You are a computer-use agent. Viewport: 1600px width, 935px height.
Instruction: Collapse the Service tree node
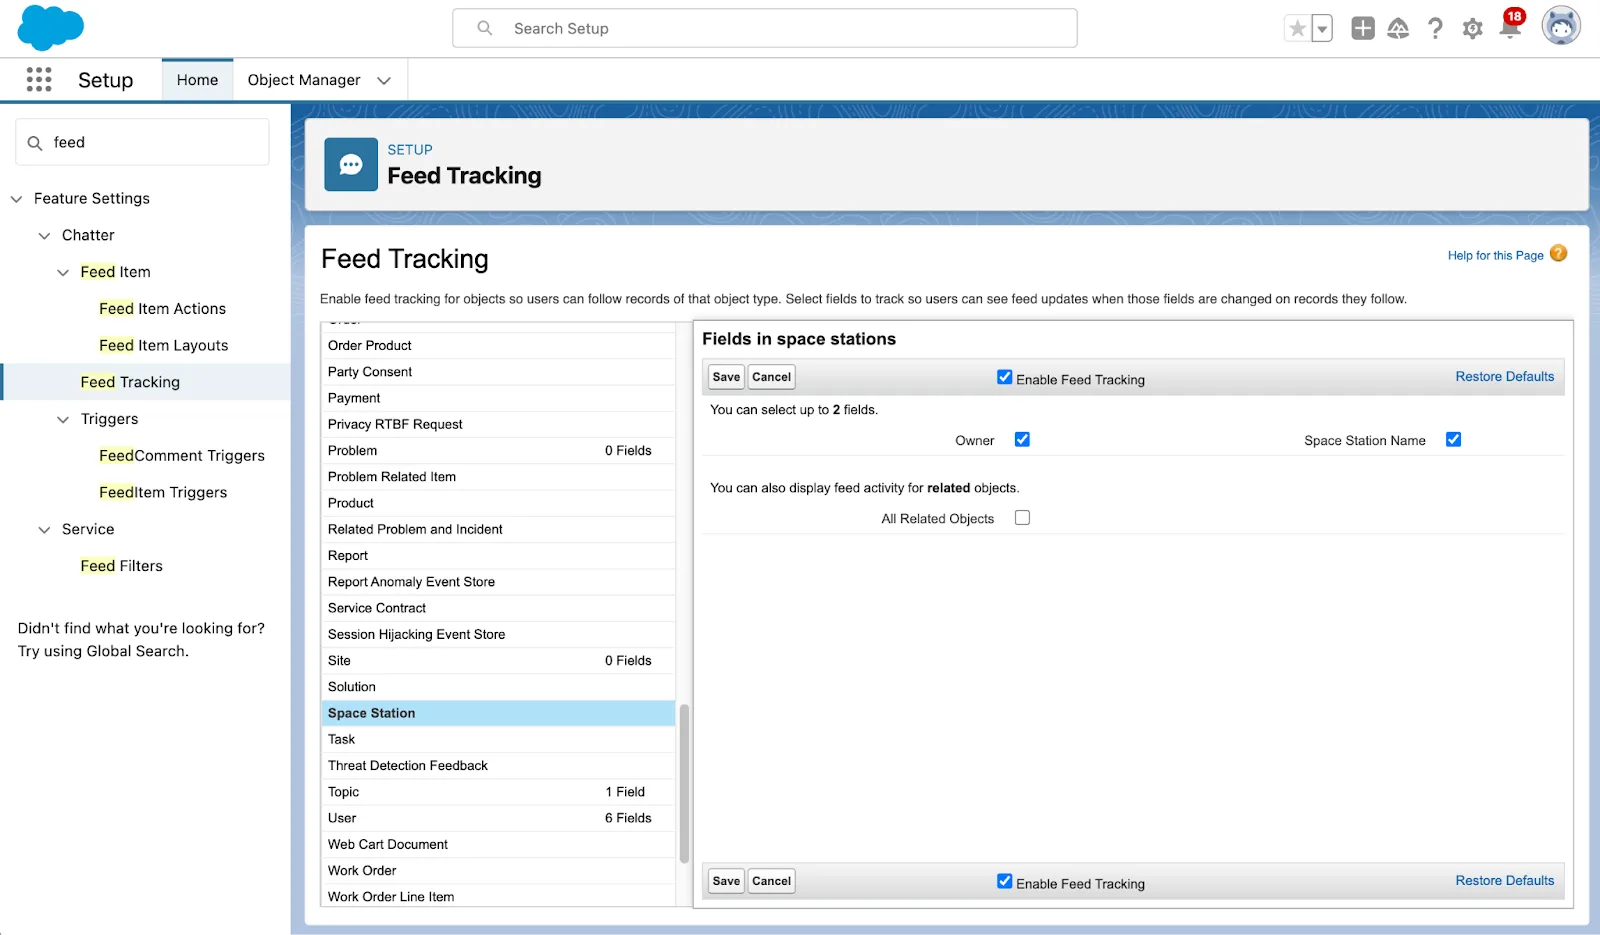pos(44,530)
